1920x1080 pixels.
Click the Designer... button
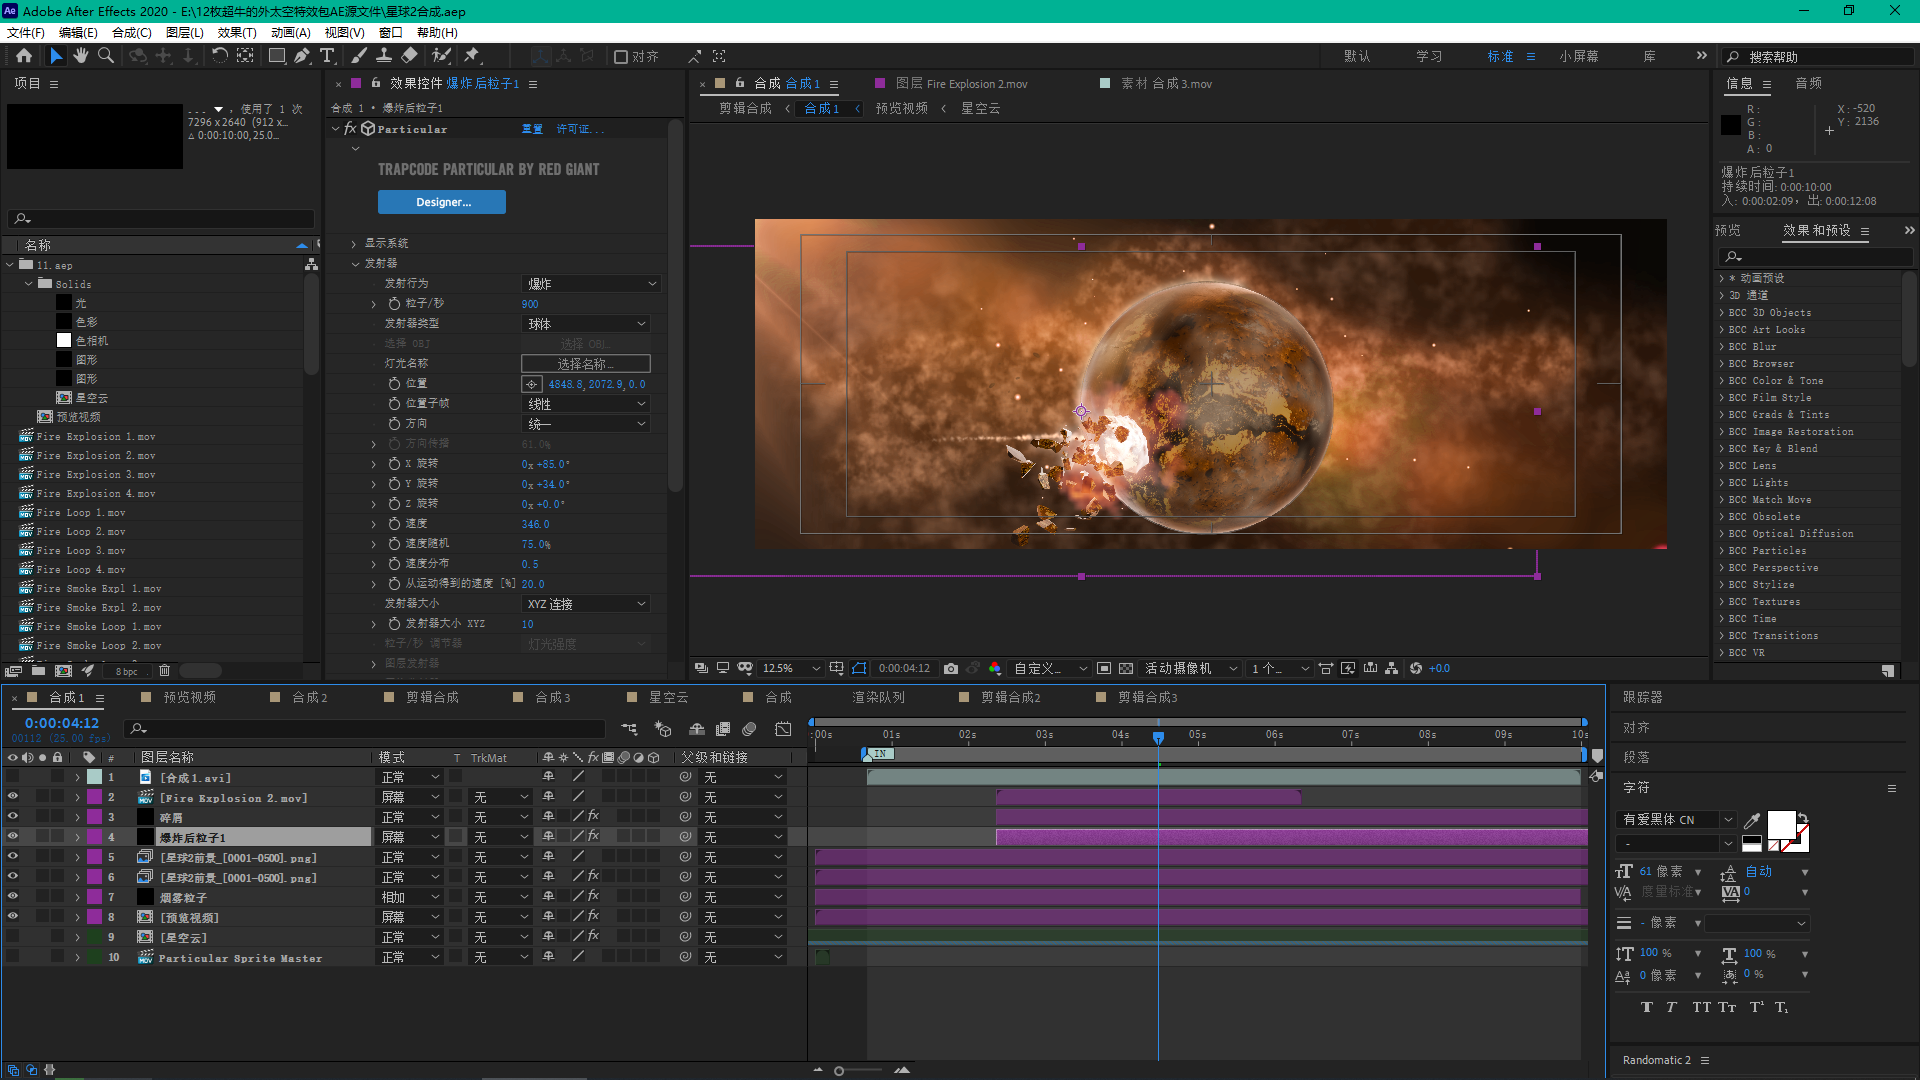pyautogui.click(x=442, y=202)
